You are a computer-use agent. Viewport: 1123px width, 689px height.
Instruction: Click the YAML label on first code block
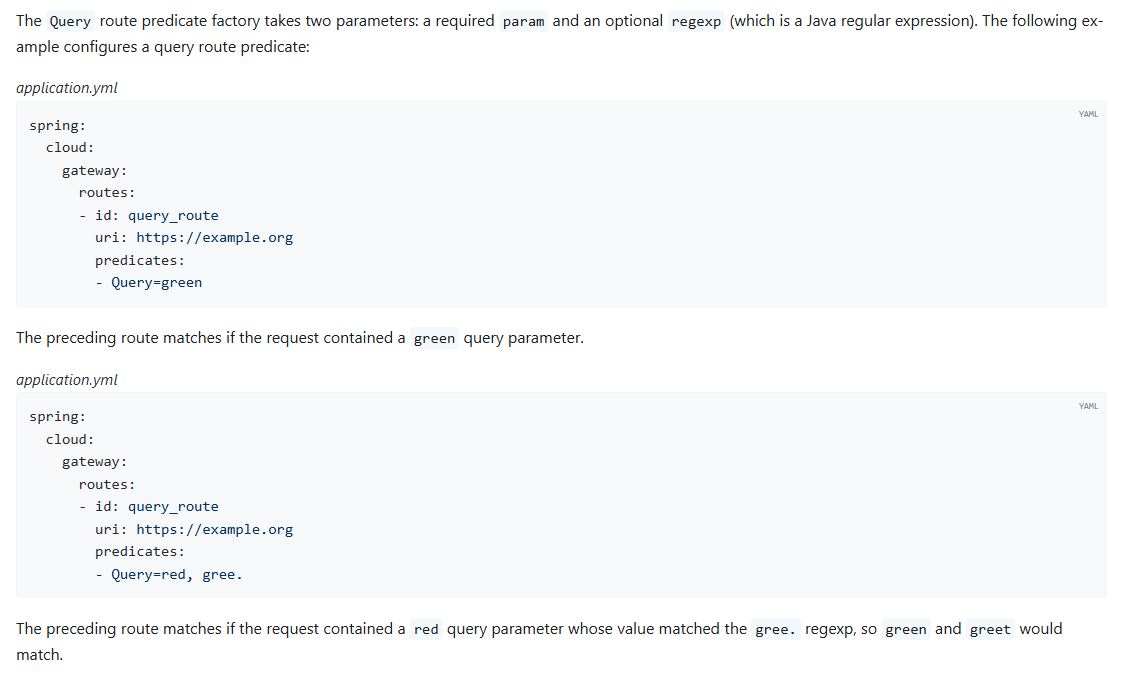(x=1088, y=114)
